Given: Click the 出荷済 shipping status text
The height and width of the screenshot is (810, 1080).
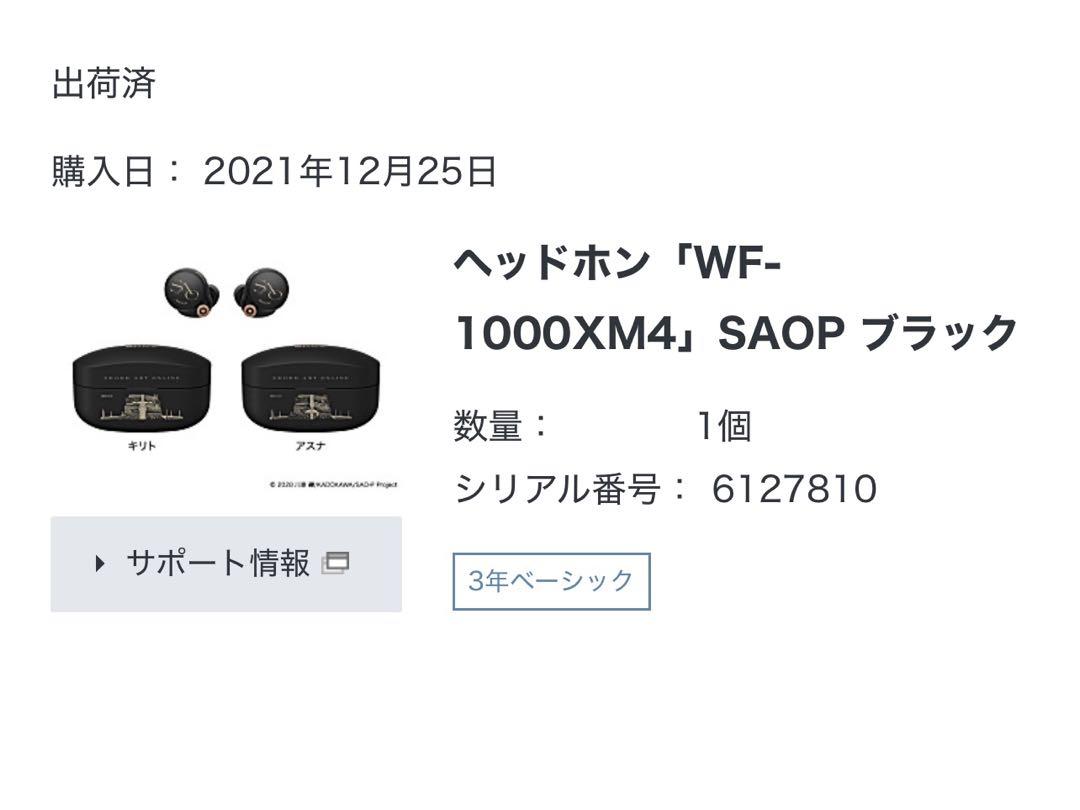Looking at the screenshot, I should pos(104,83).
